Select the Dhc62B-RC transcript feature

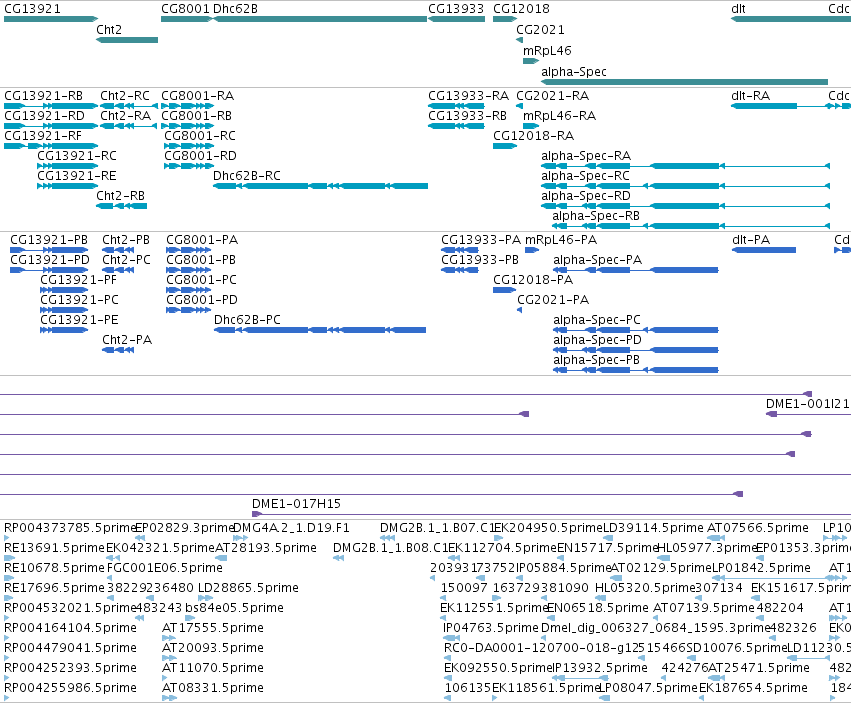[x=320, y=186]
